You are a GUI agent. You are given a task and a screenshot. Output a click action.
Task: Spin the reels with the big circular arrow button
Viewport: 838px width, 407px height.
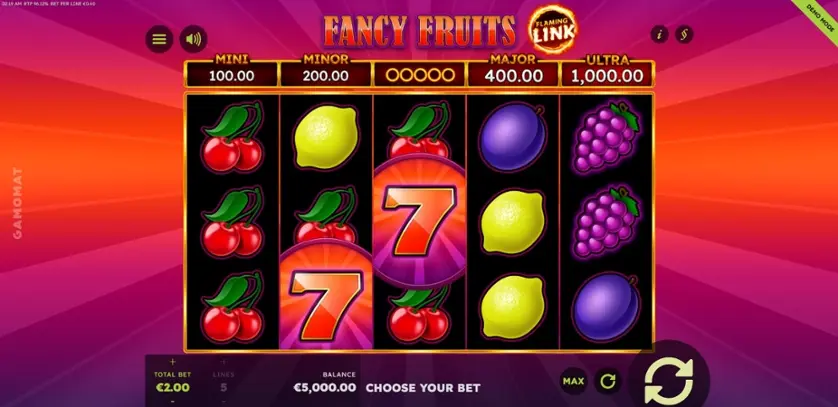(x=669, y=380)
